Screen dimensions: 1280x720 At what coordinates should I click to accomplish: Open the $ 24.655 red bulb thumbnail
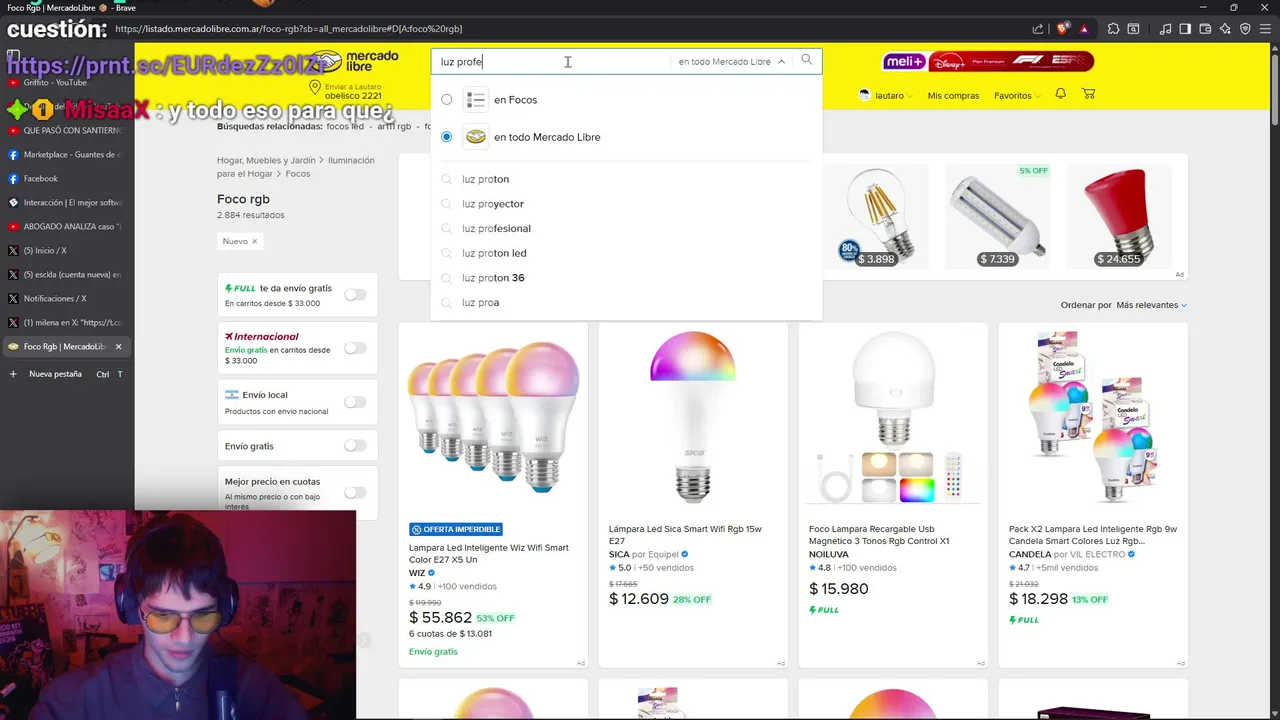pyautogui.click(x=1117, y=217)
